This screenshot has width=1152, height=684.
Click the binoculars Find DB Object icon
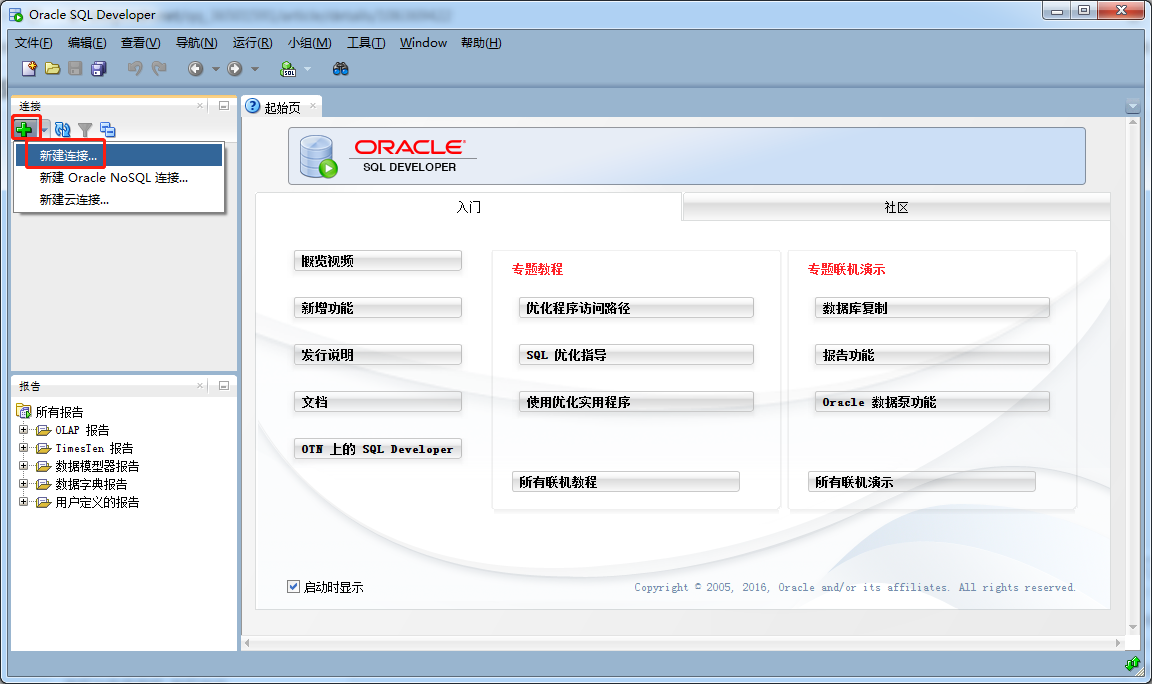coord(340,69)
